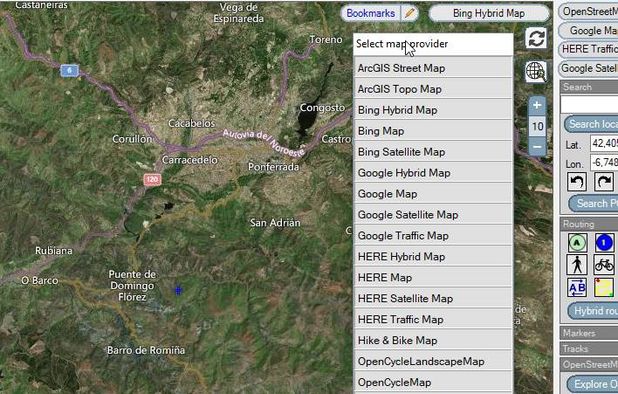Zoom in with the plus button
The image size is (618, 394).
537,105
